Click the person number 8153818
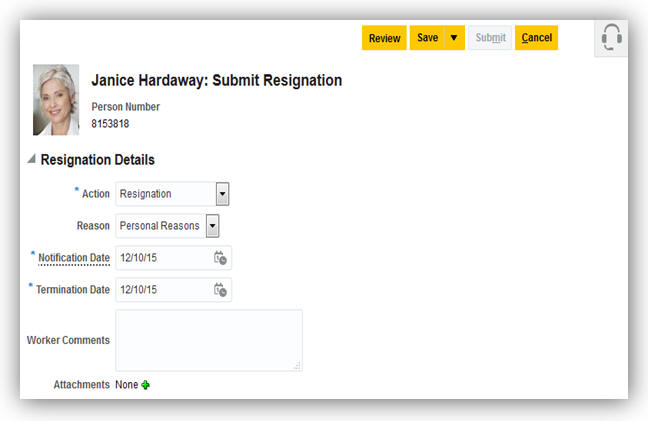The image size is (648, 421). [110, 125]
